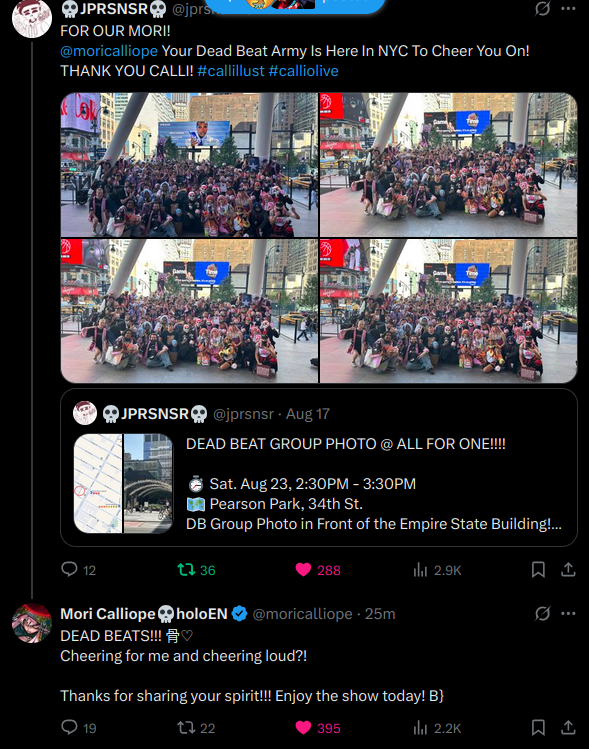Screen dimensions: 589x749
Task: Open quoted post about Dead Beat group photo
Action: click(x=319, y=467)
